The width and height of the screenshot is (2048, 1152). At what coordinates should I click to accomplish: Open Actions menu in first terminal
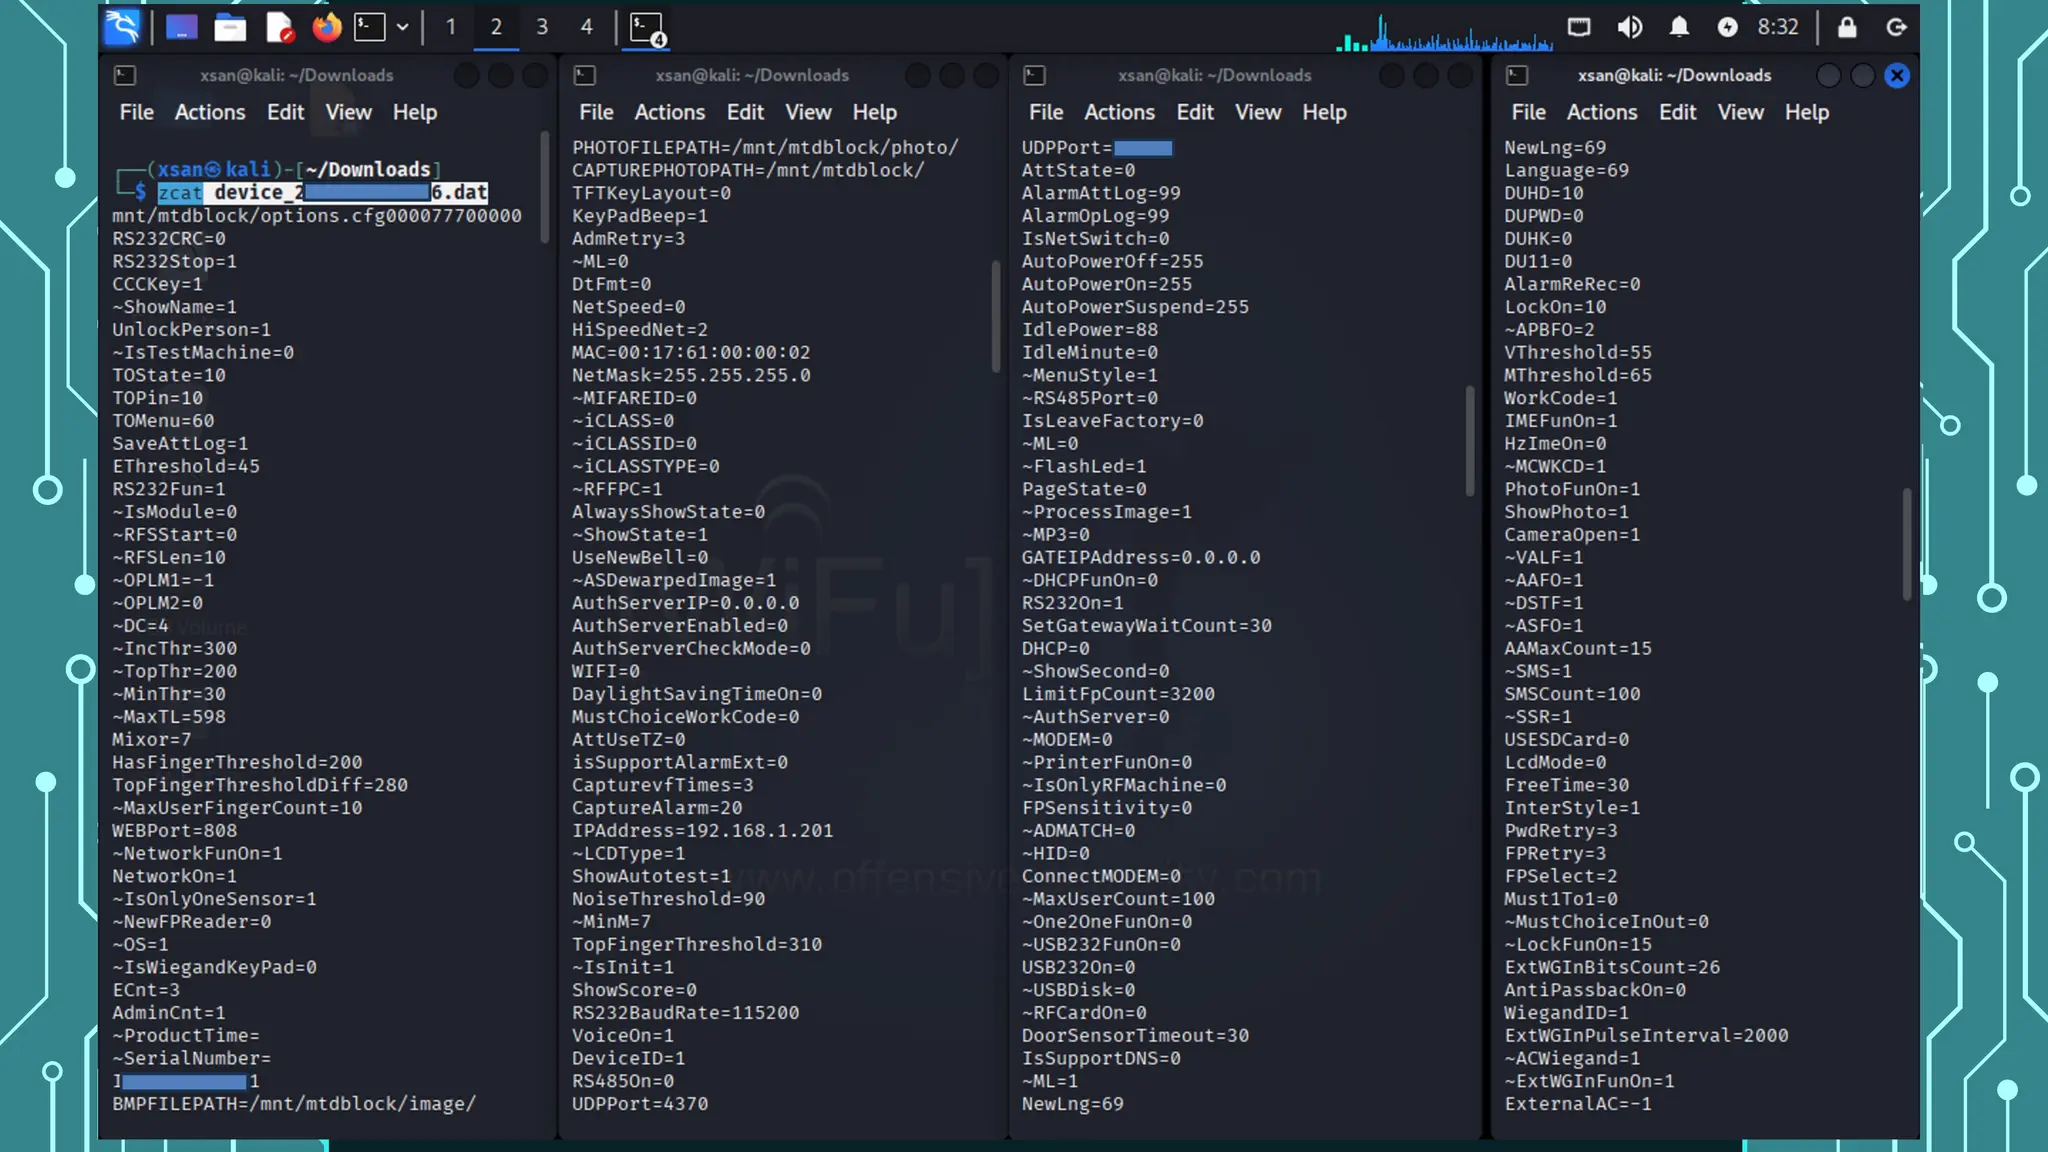click(x=210, y=112)
